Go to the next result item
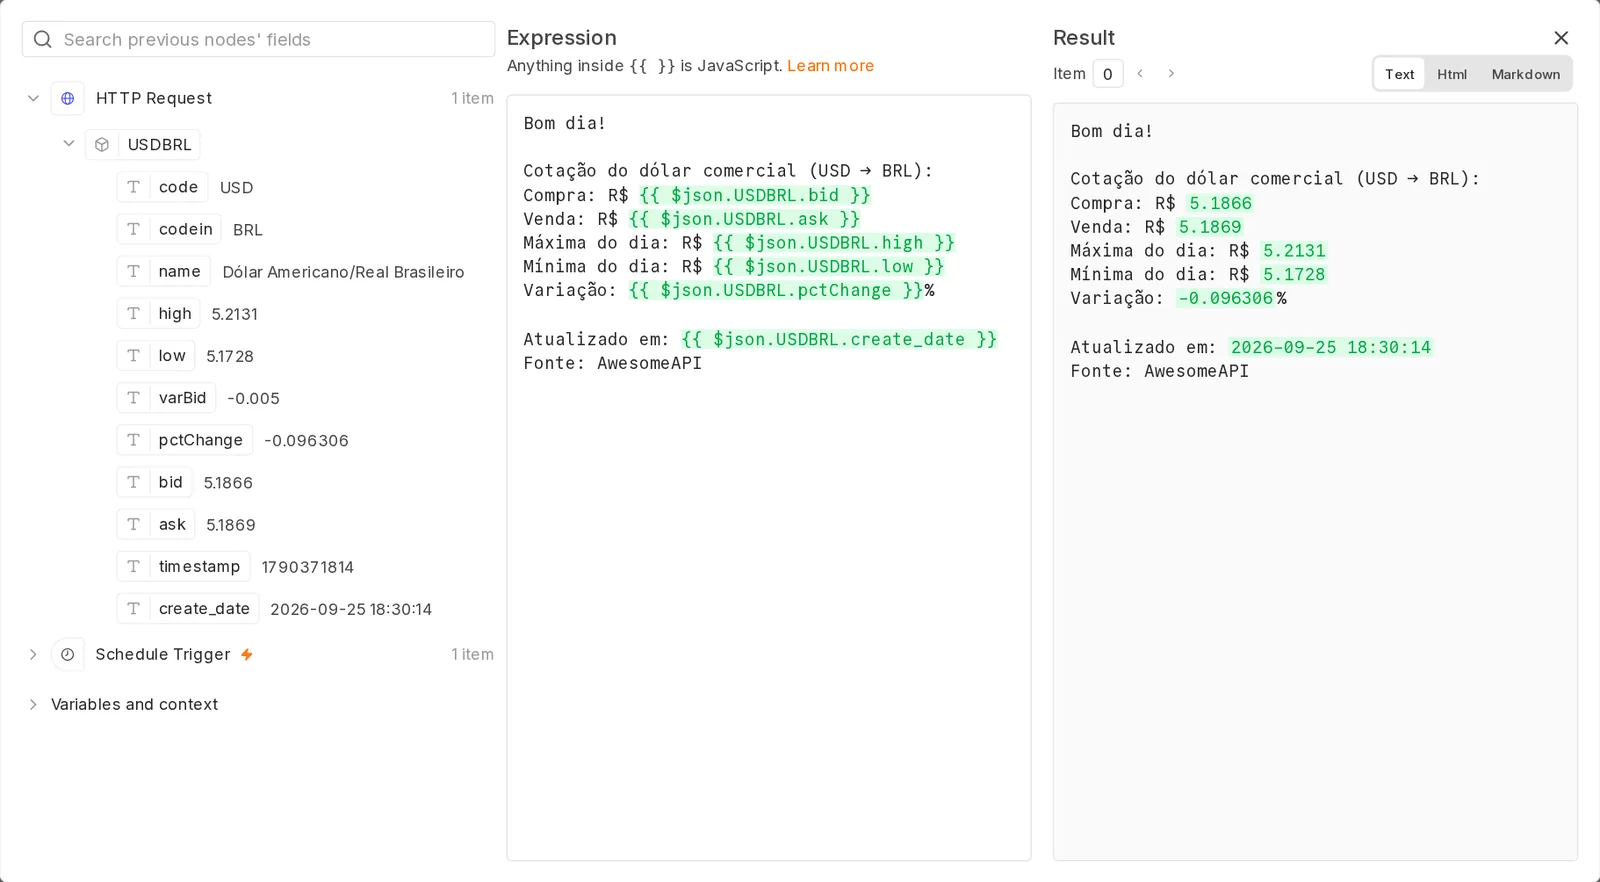1600x882 pixels. click(1171, 73)
